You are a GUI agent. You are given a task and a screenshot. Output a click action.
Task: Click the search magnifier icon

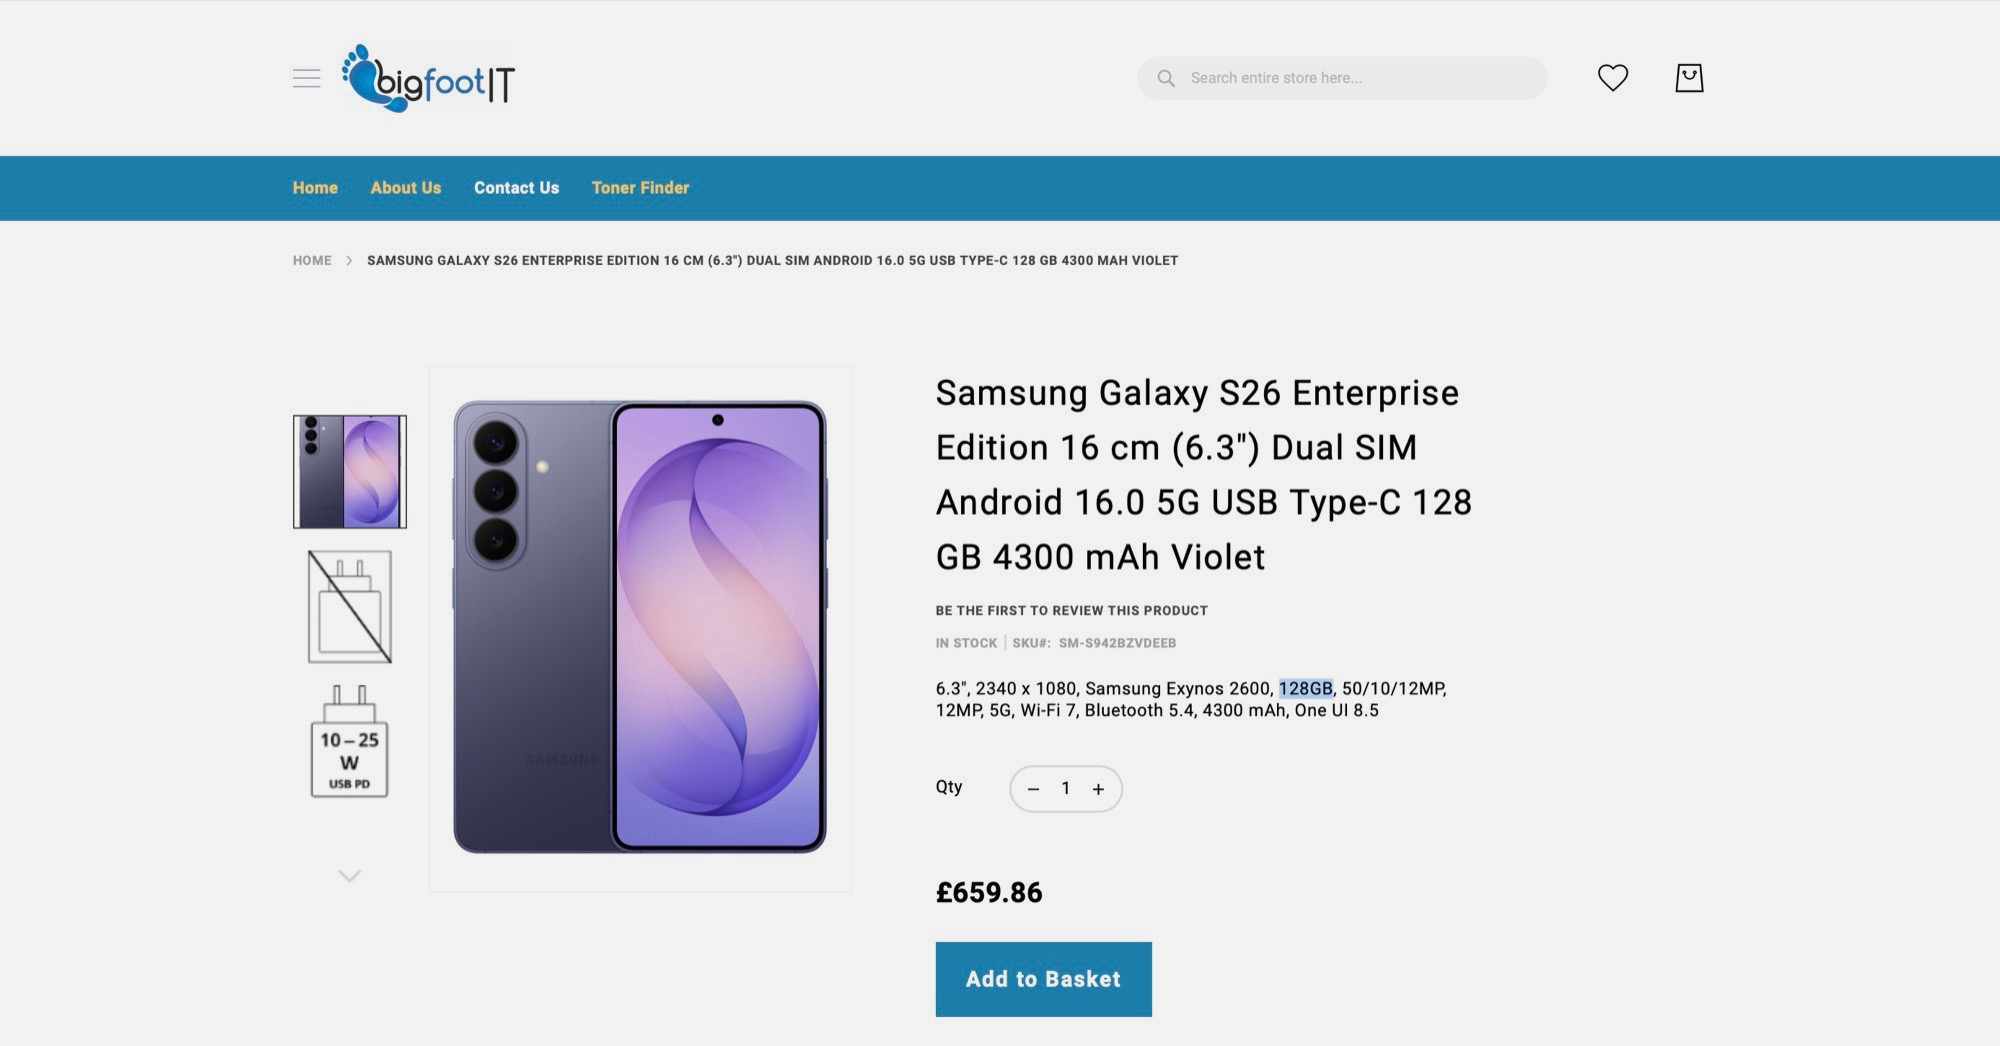pyautogui.click(x=1166, y=78)
